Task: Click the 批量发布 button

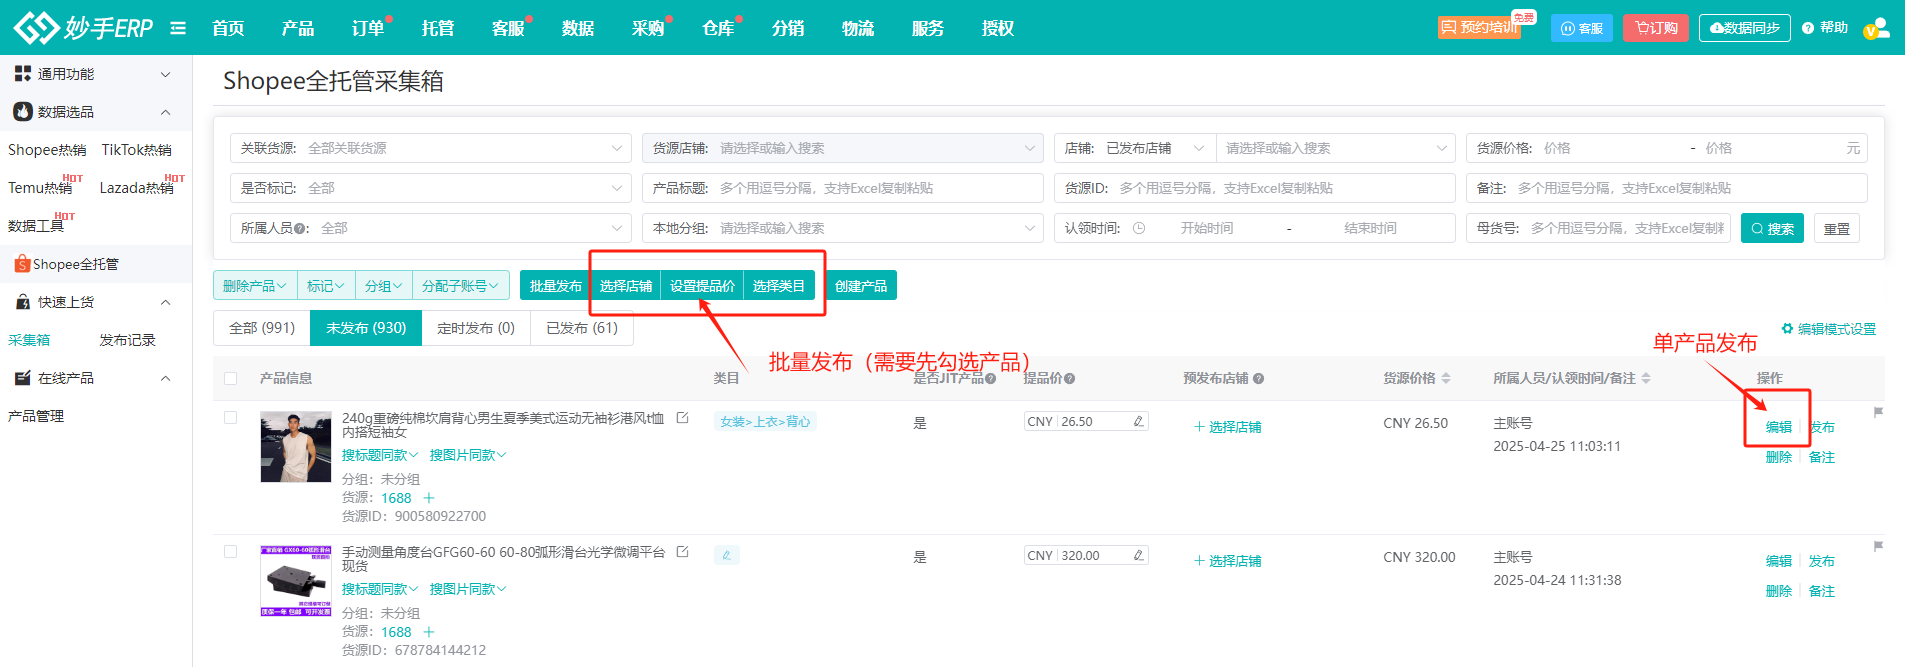Action: pos(555,286)
